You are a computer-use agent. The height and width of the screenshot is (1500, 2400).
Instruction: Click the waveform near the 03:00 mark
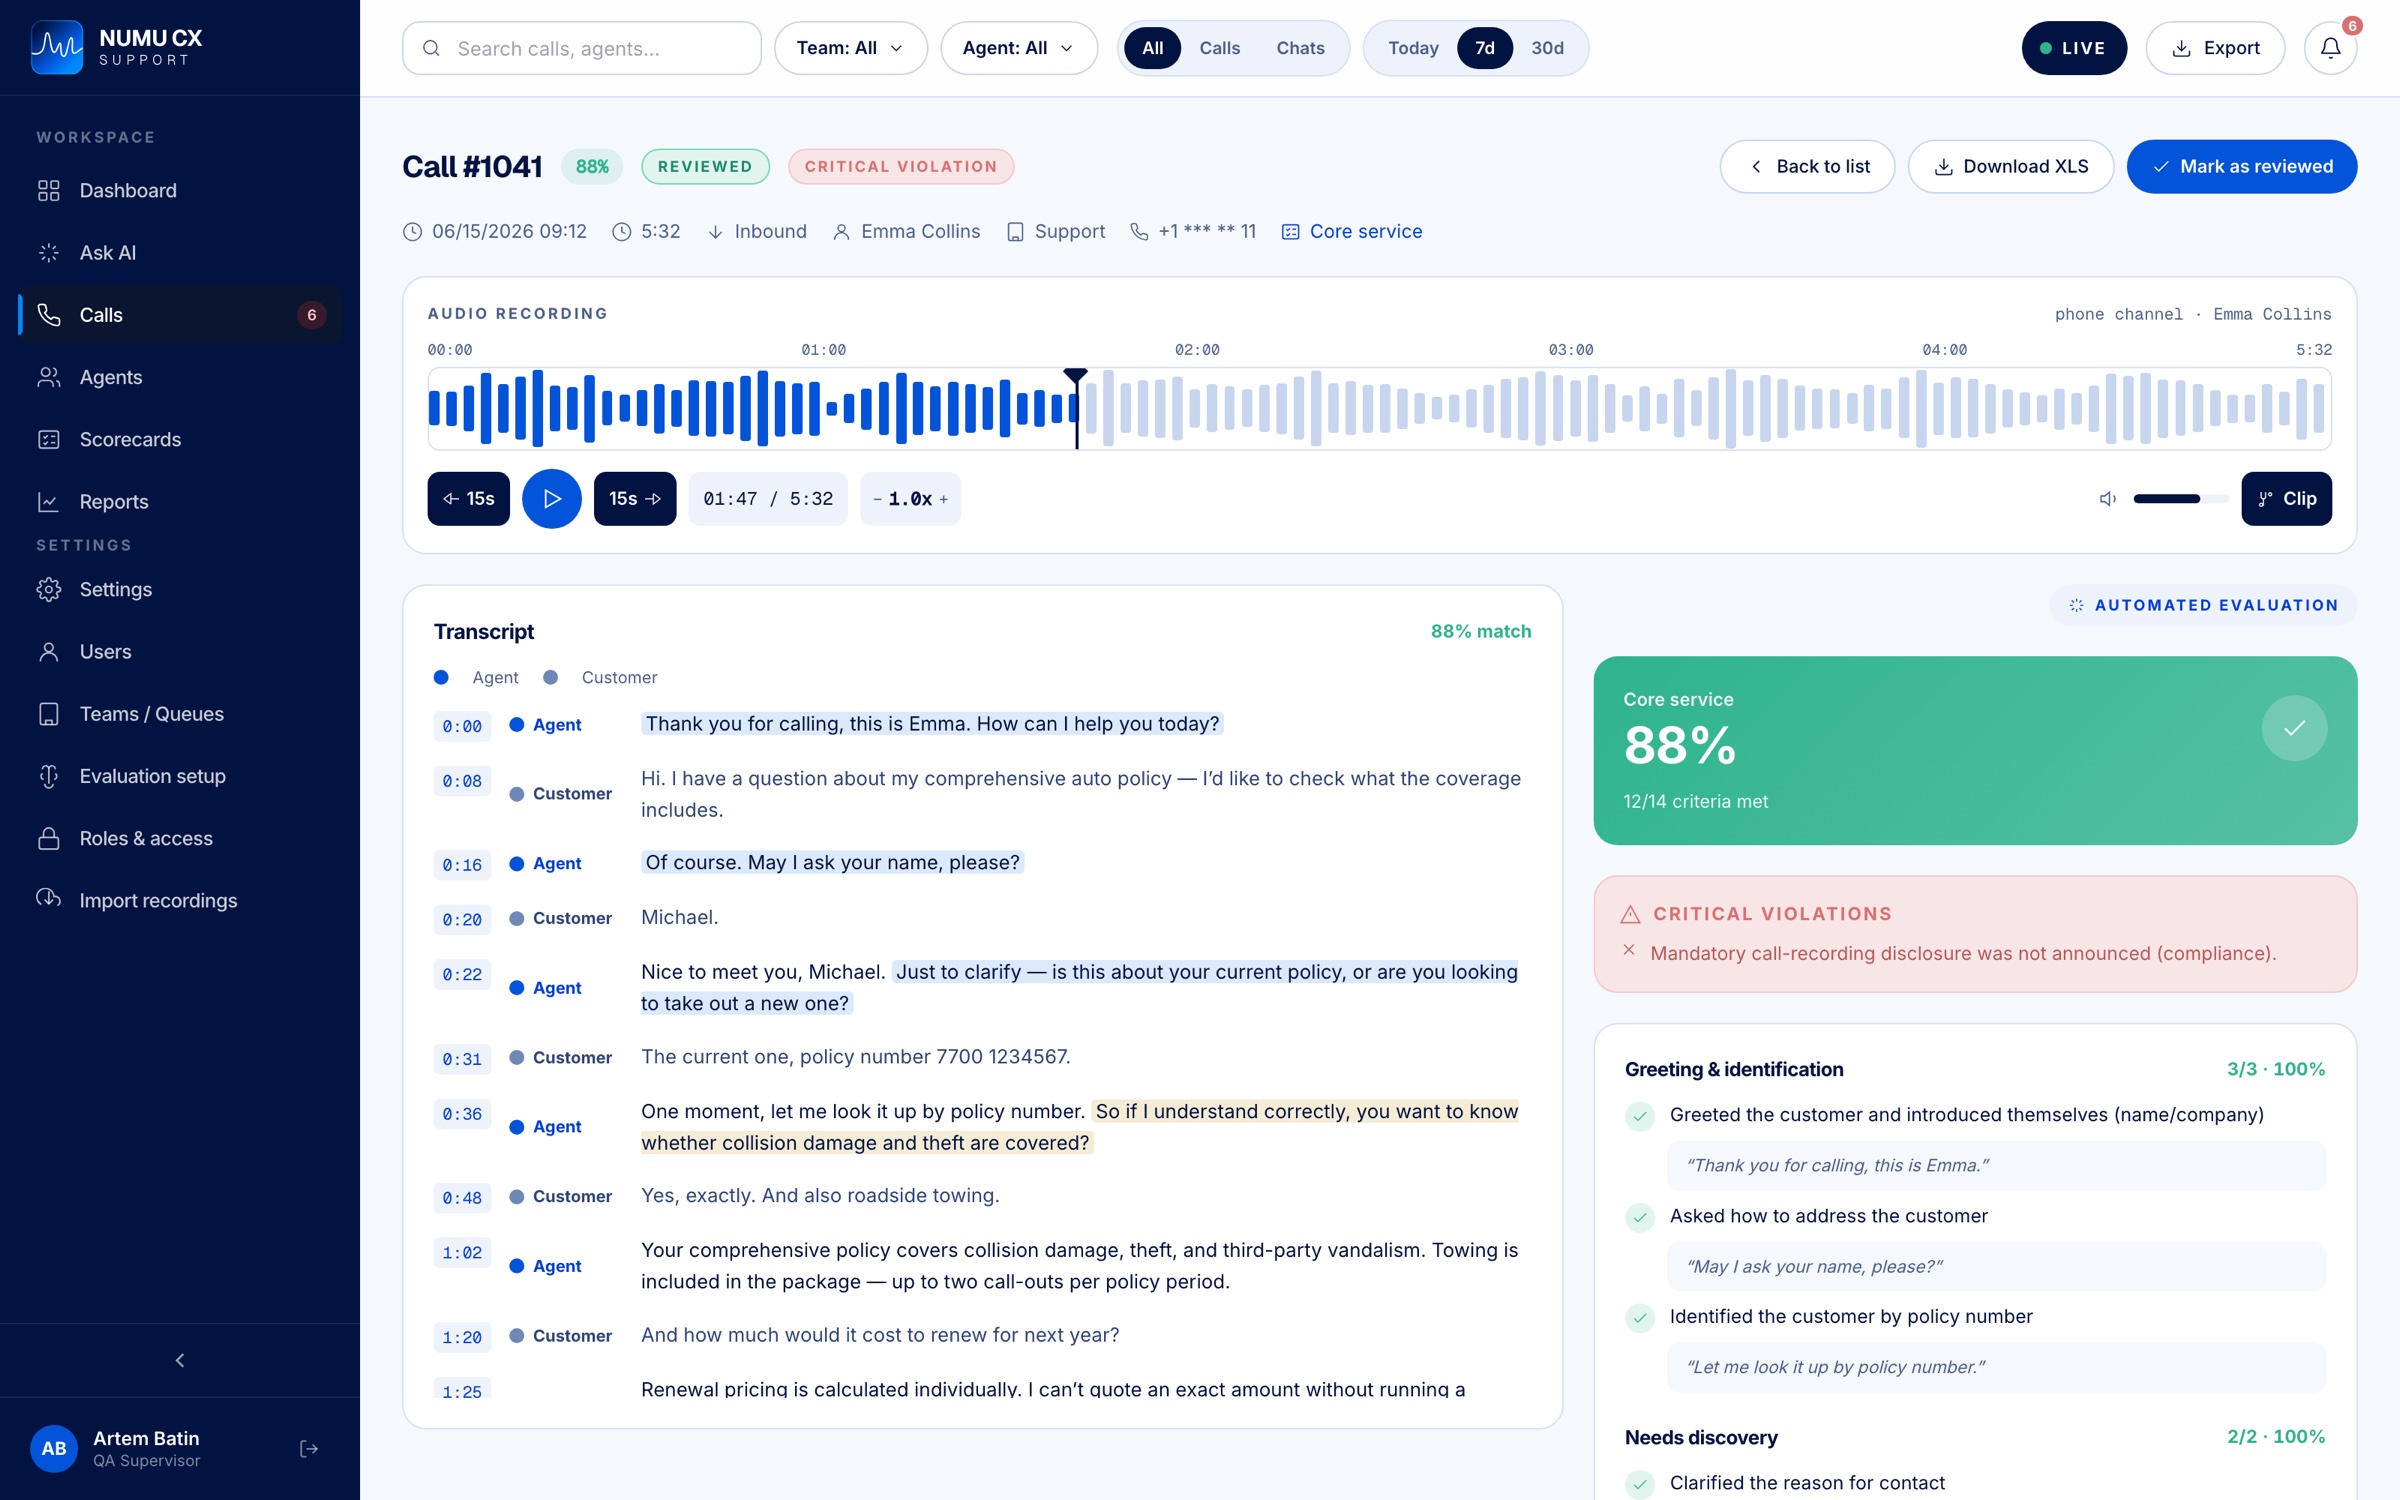1571,408
